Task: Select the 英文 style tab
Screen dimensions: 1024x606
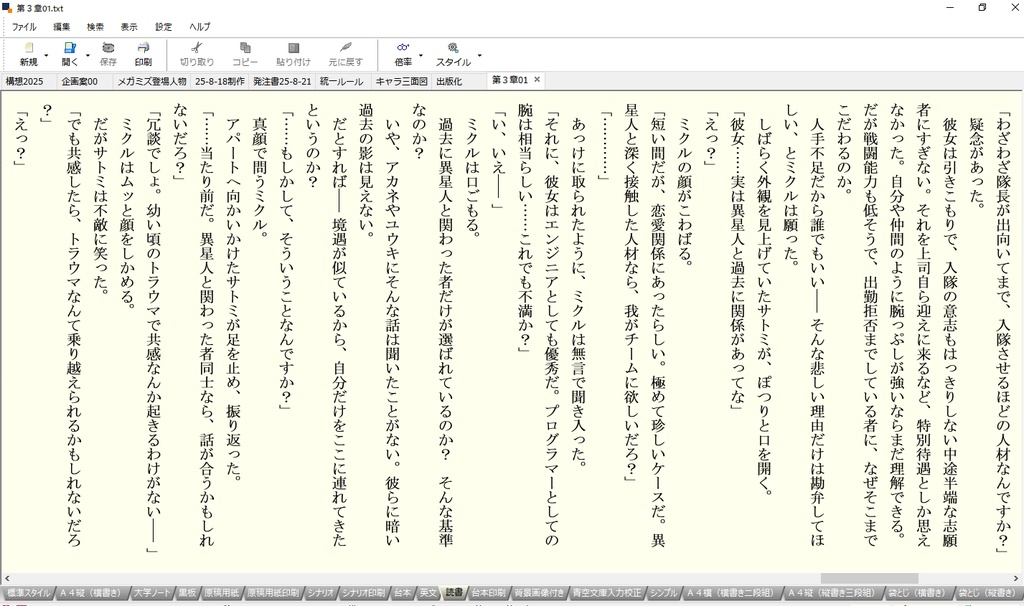Action: pyautogui.click(x=428, y=593)
